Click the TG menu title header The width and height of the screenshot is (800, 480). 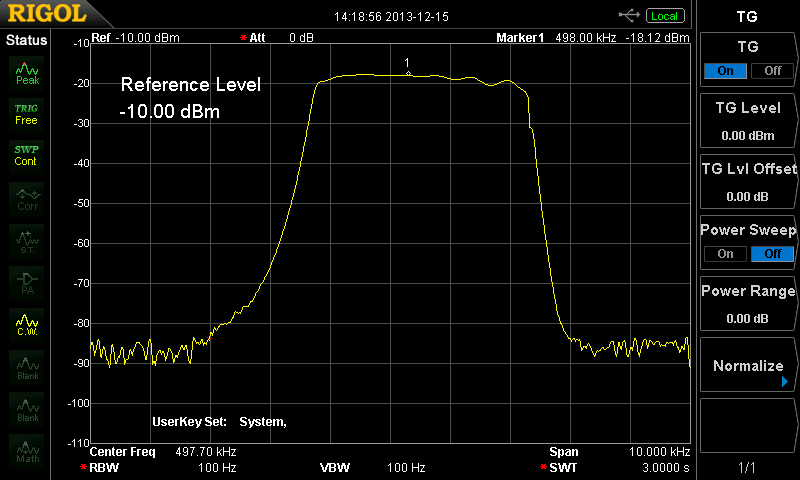pyautogui.click(x=747, y=16)
